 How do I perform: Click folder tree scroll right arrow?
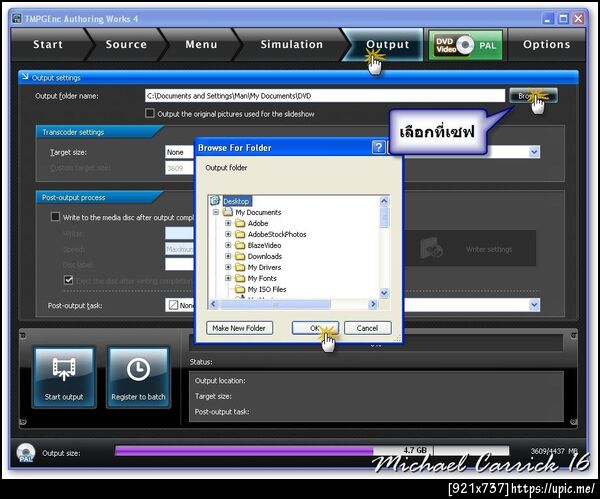tap(373, 304)
